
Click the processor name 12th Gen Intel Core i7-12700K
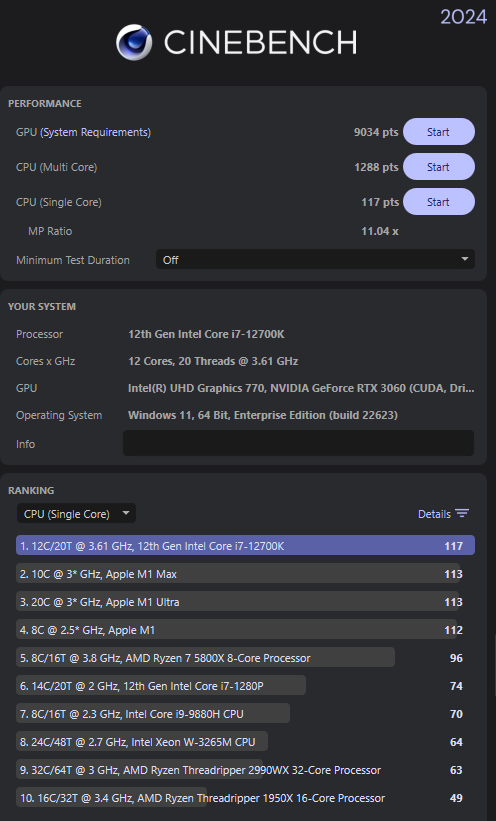(206, 334)
